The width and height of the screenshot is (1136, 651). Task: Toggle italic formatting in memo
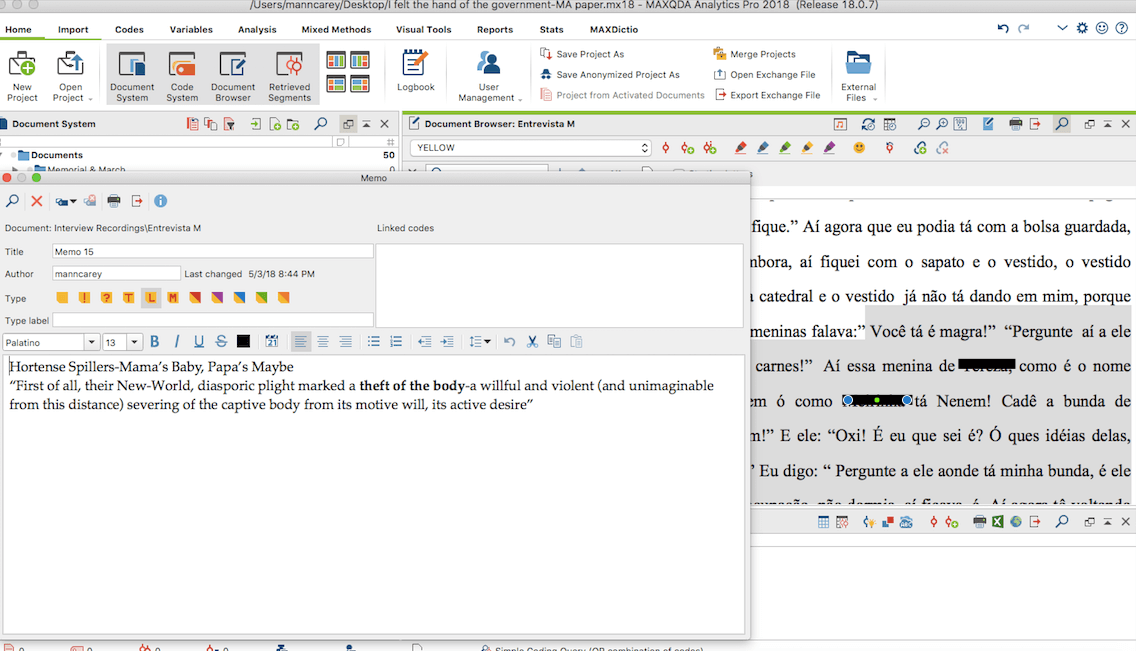click(x=177, y=341)
